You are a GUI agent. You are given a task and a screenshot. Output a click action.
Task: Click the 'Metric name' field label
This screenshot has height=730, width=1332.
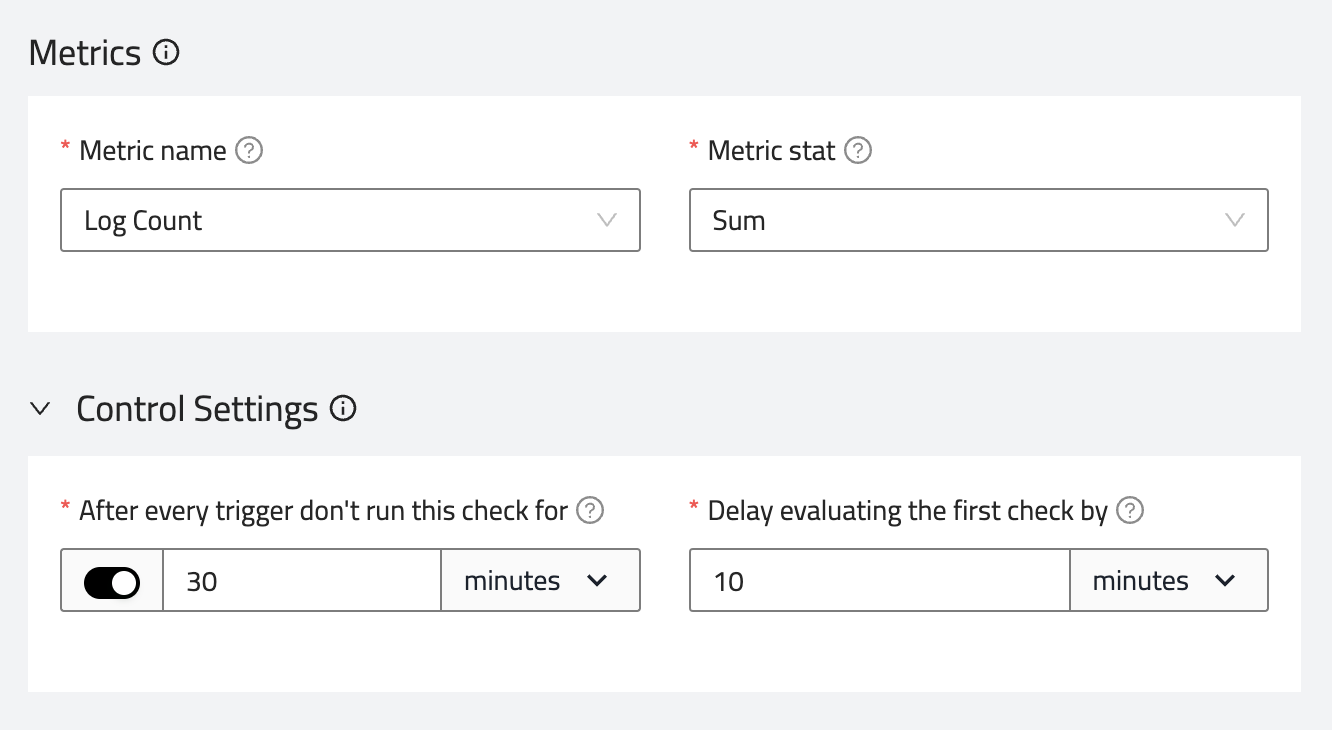pyautogui.click(x=153, y=151)
